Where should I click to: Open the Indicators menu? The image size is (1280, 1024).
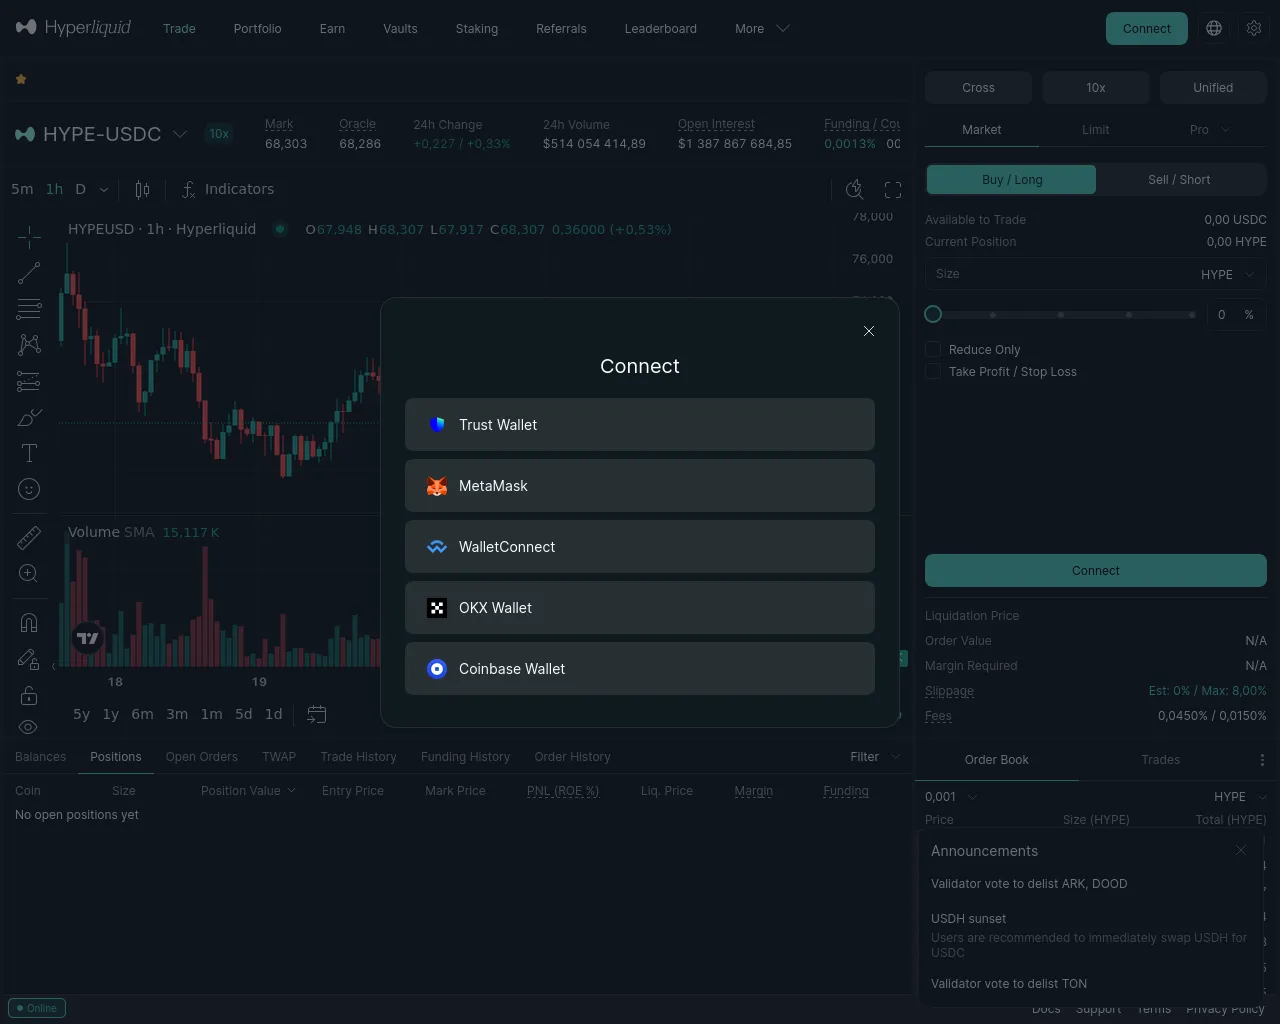pos(228,189)
